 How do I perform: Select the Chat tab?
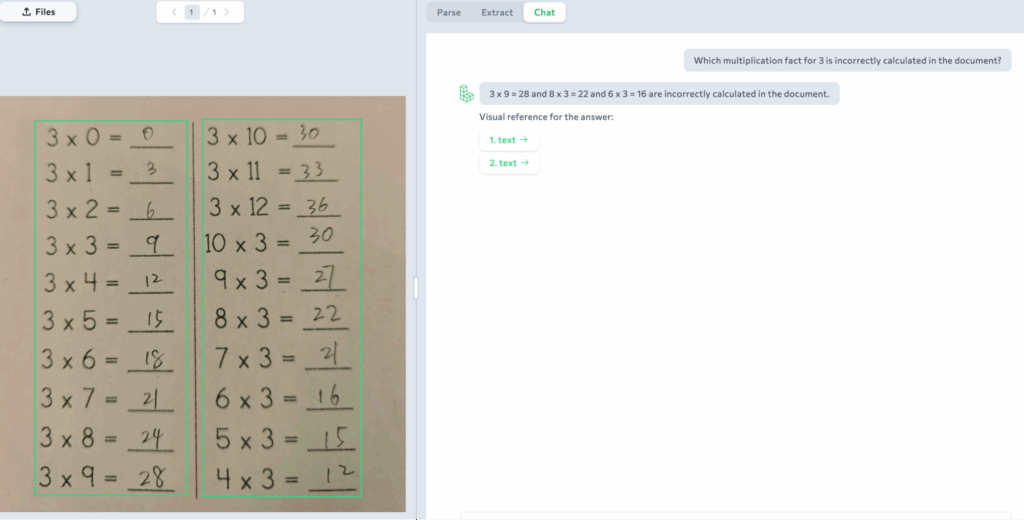(x=544, y=12)
